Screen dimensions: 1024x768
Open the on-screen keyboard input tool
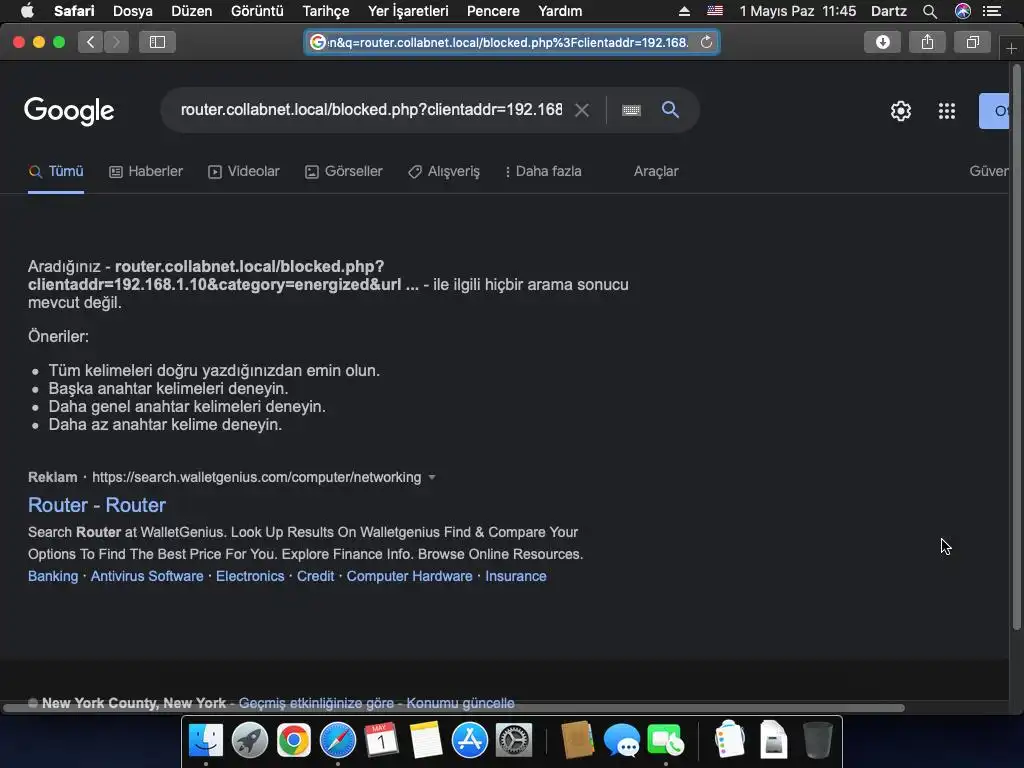[631, 110]
